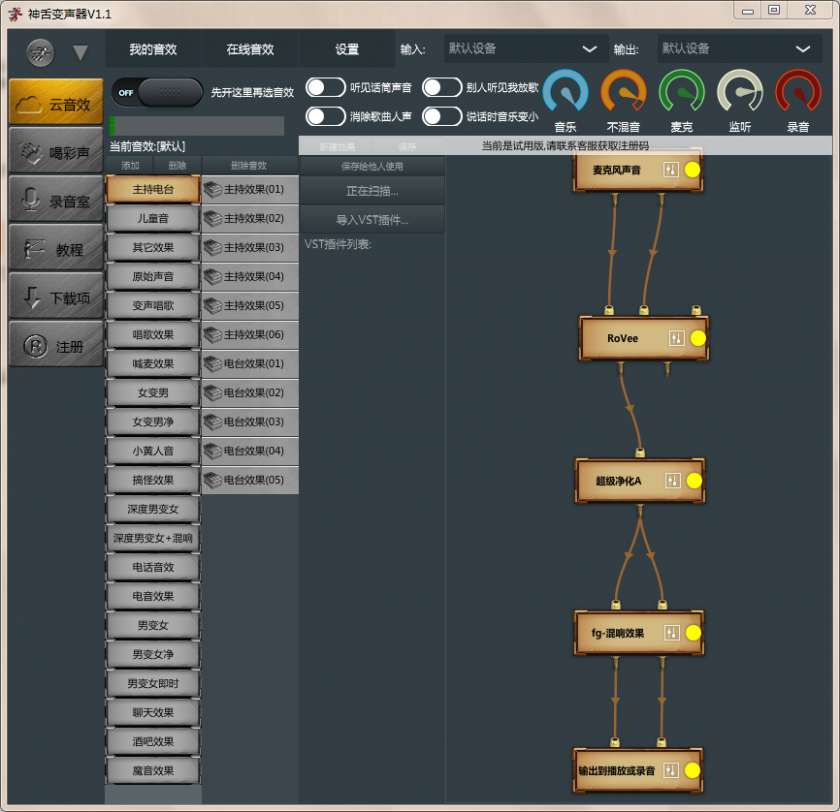
Task: Click the round logo icon at top left
Action: (x=41, y=52)
